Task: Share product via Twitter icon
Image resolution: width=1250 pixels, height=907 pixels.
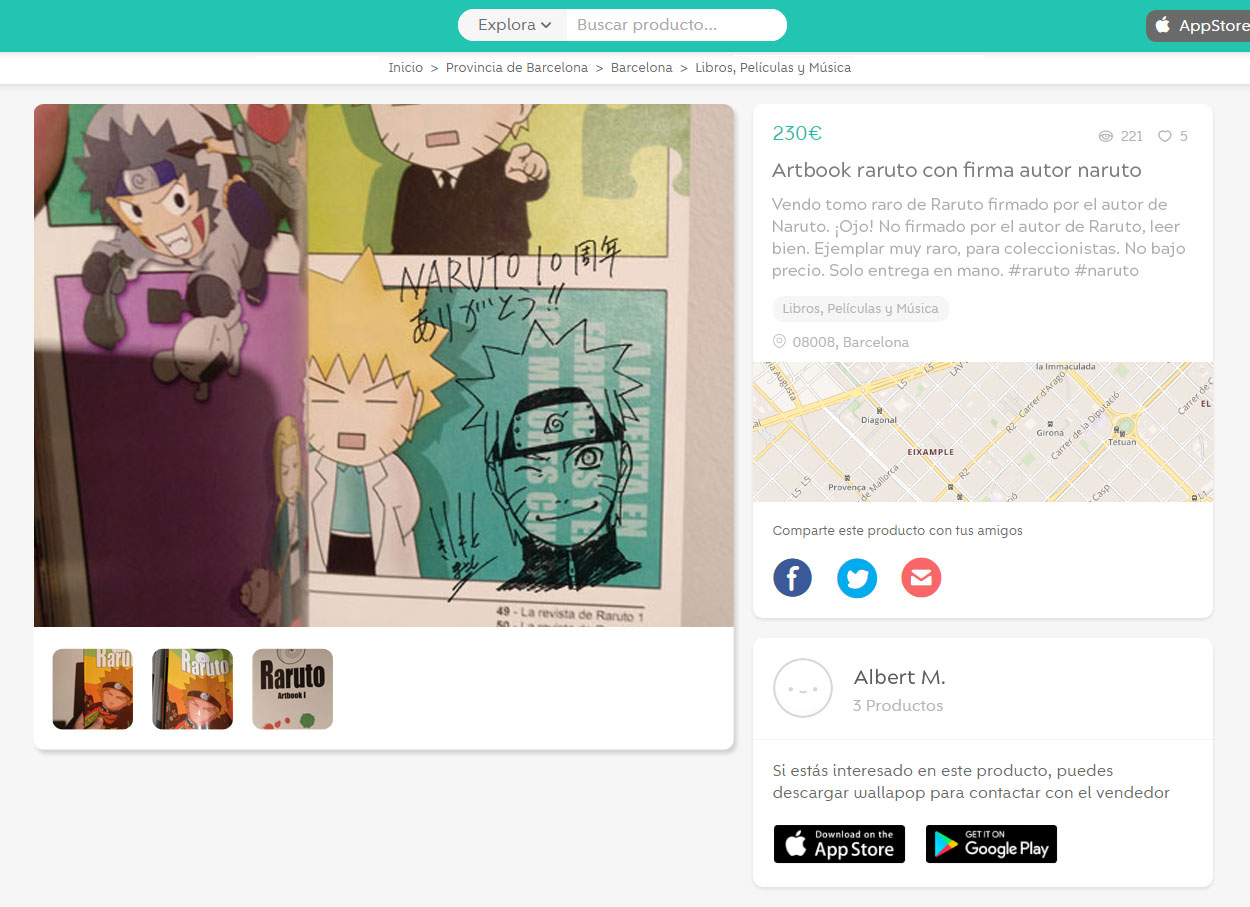Action: [x=857, y=578]
